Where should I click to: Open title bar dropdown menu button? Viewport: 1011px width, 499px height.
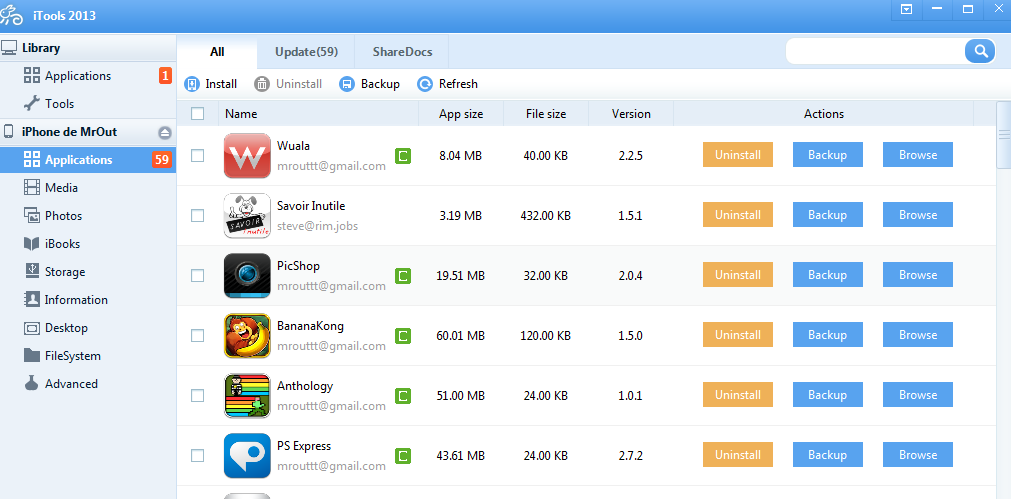[906, 8]
